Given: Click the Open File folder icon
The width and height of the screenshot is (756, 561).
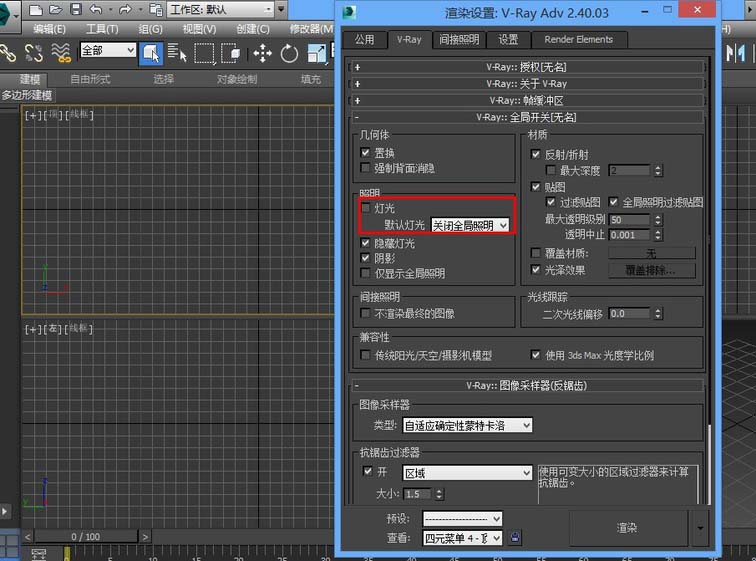Looking at the screenshot, I should pyautogui.click(x=55, y=9).
